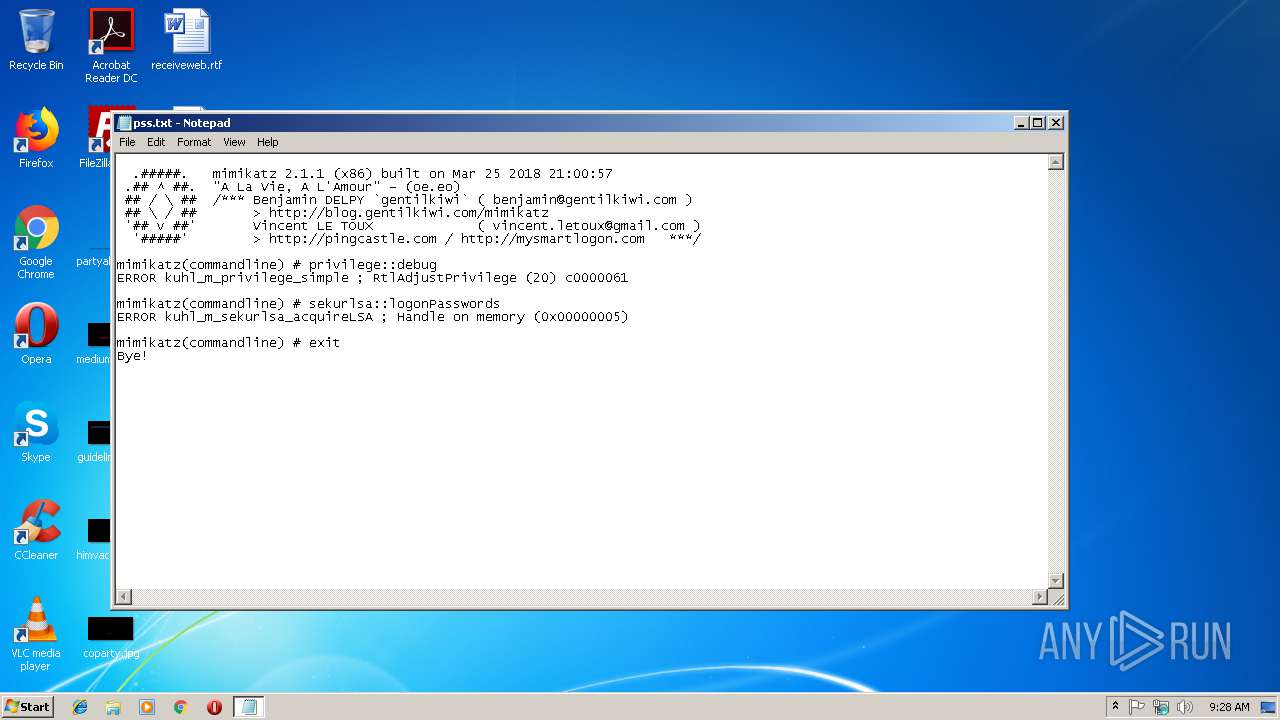The width and height of the screenshot is (1280, 720).
Task: Launch Opera desktop shortcut
Action: click(36, 334)
